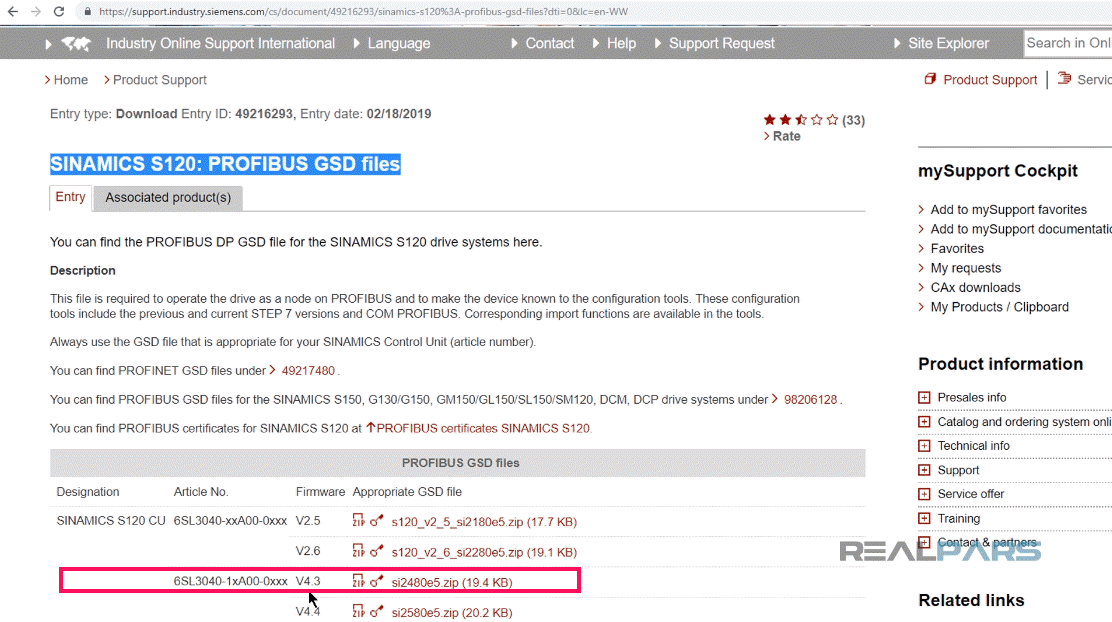Open the Help menu item
Screen dimensions: 1112x622
(621, 43)
